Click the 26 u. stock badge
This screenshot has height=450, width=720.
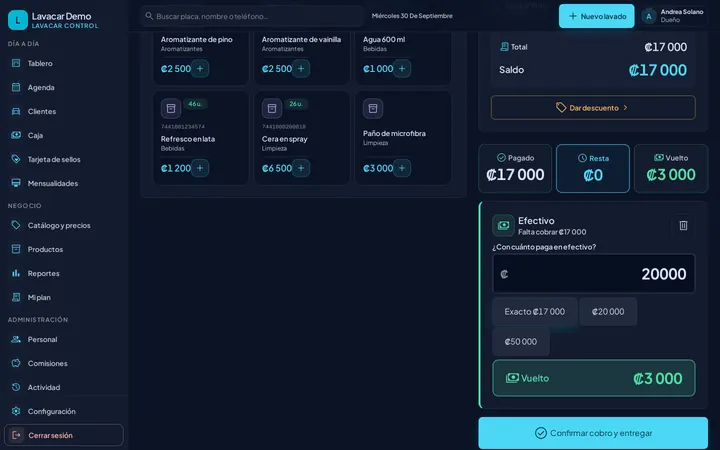296,104
